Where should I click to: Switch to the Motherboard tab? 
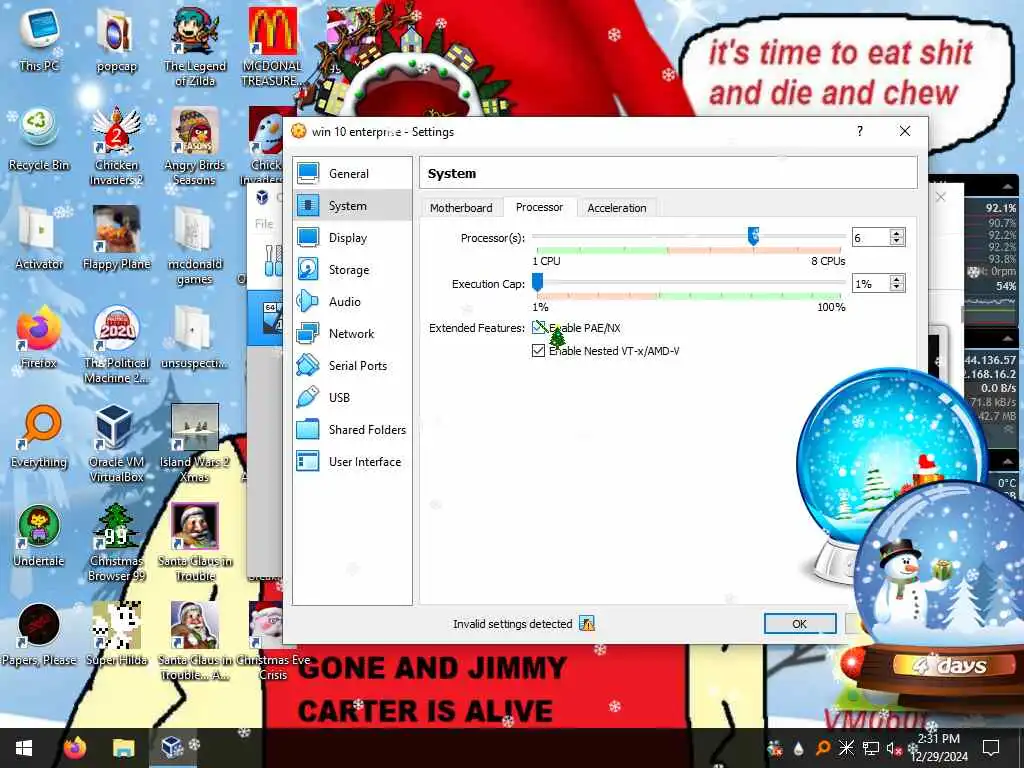pos(461,208)
